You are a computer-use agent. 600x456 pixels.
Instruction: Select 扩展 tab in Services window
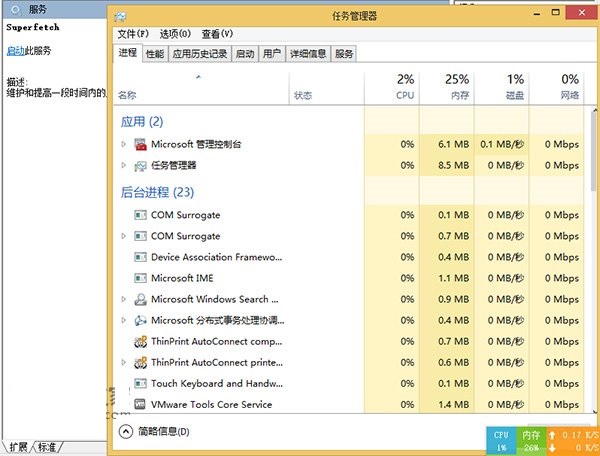coord(18,447)
